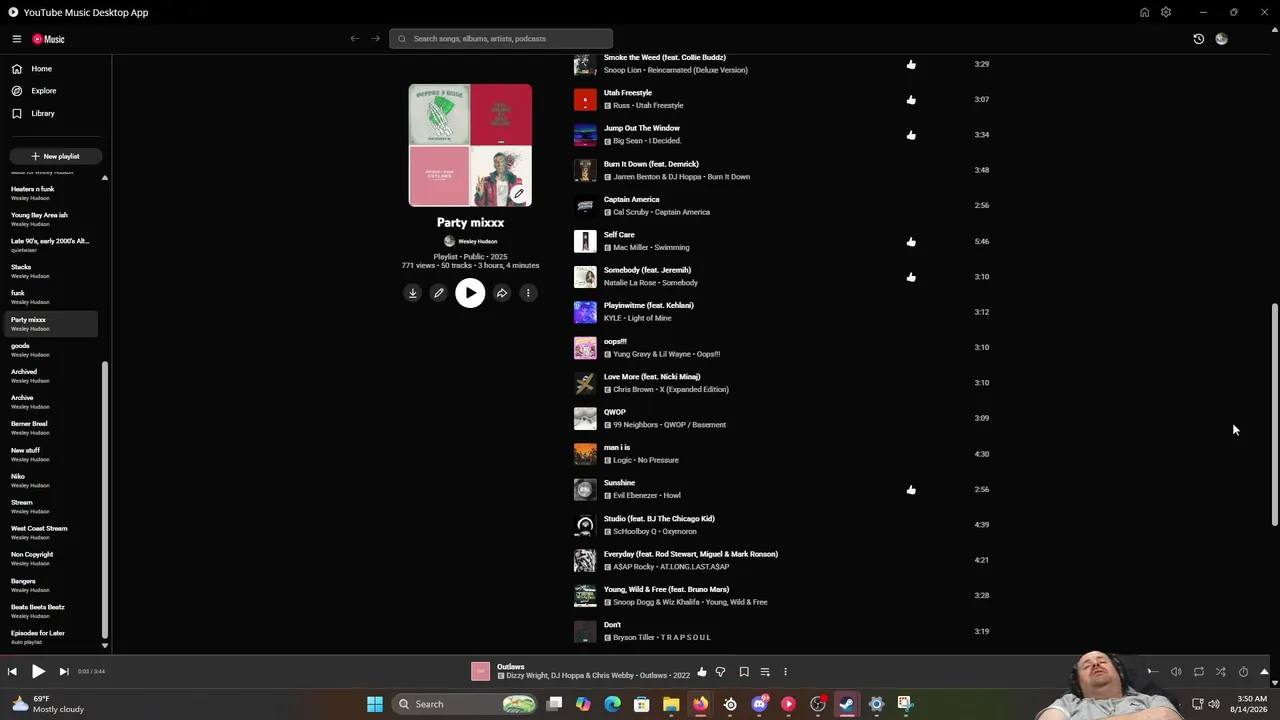
Task: Click the Windows taskbar Search box
Action: tap(466, 704)
